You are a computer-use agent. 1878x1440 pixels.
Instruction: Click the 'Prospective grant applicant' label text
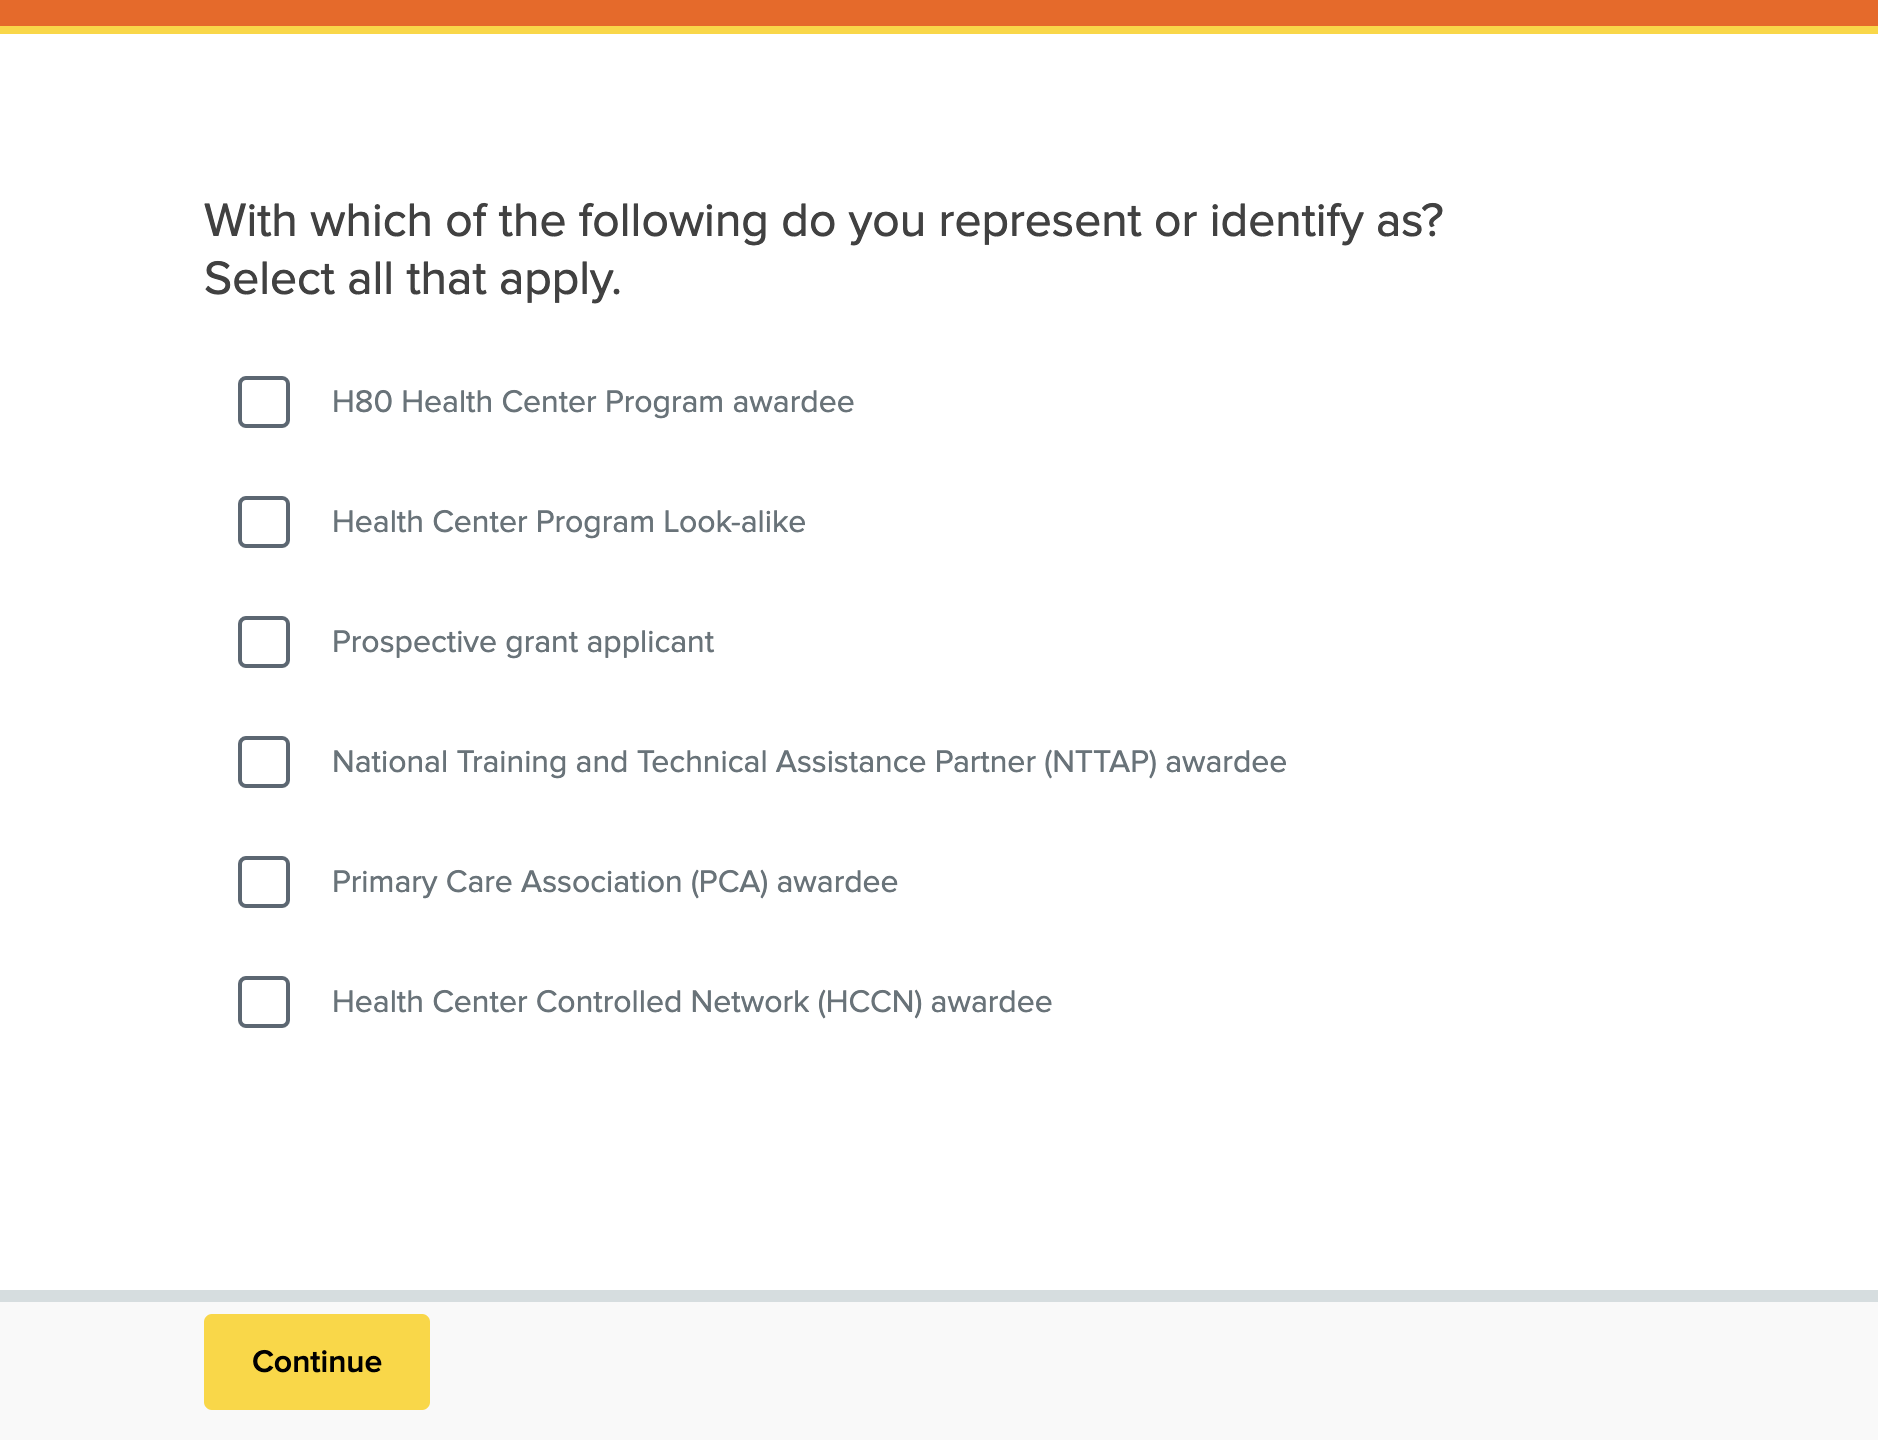click(x=522, y=642)
